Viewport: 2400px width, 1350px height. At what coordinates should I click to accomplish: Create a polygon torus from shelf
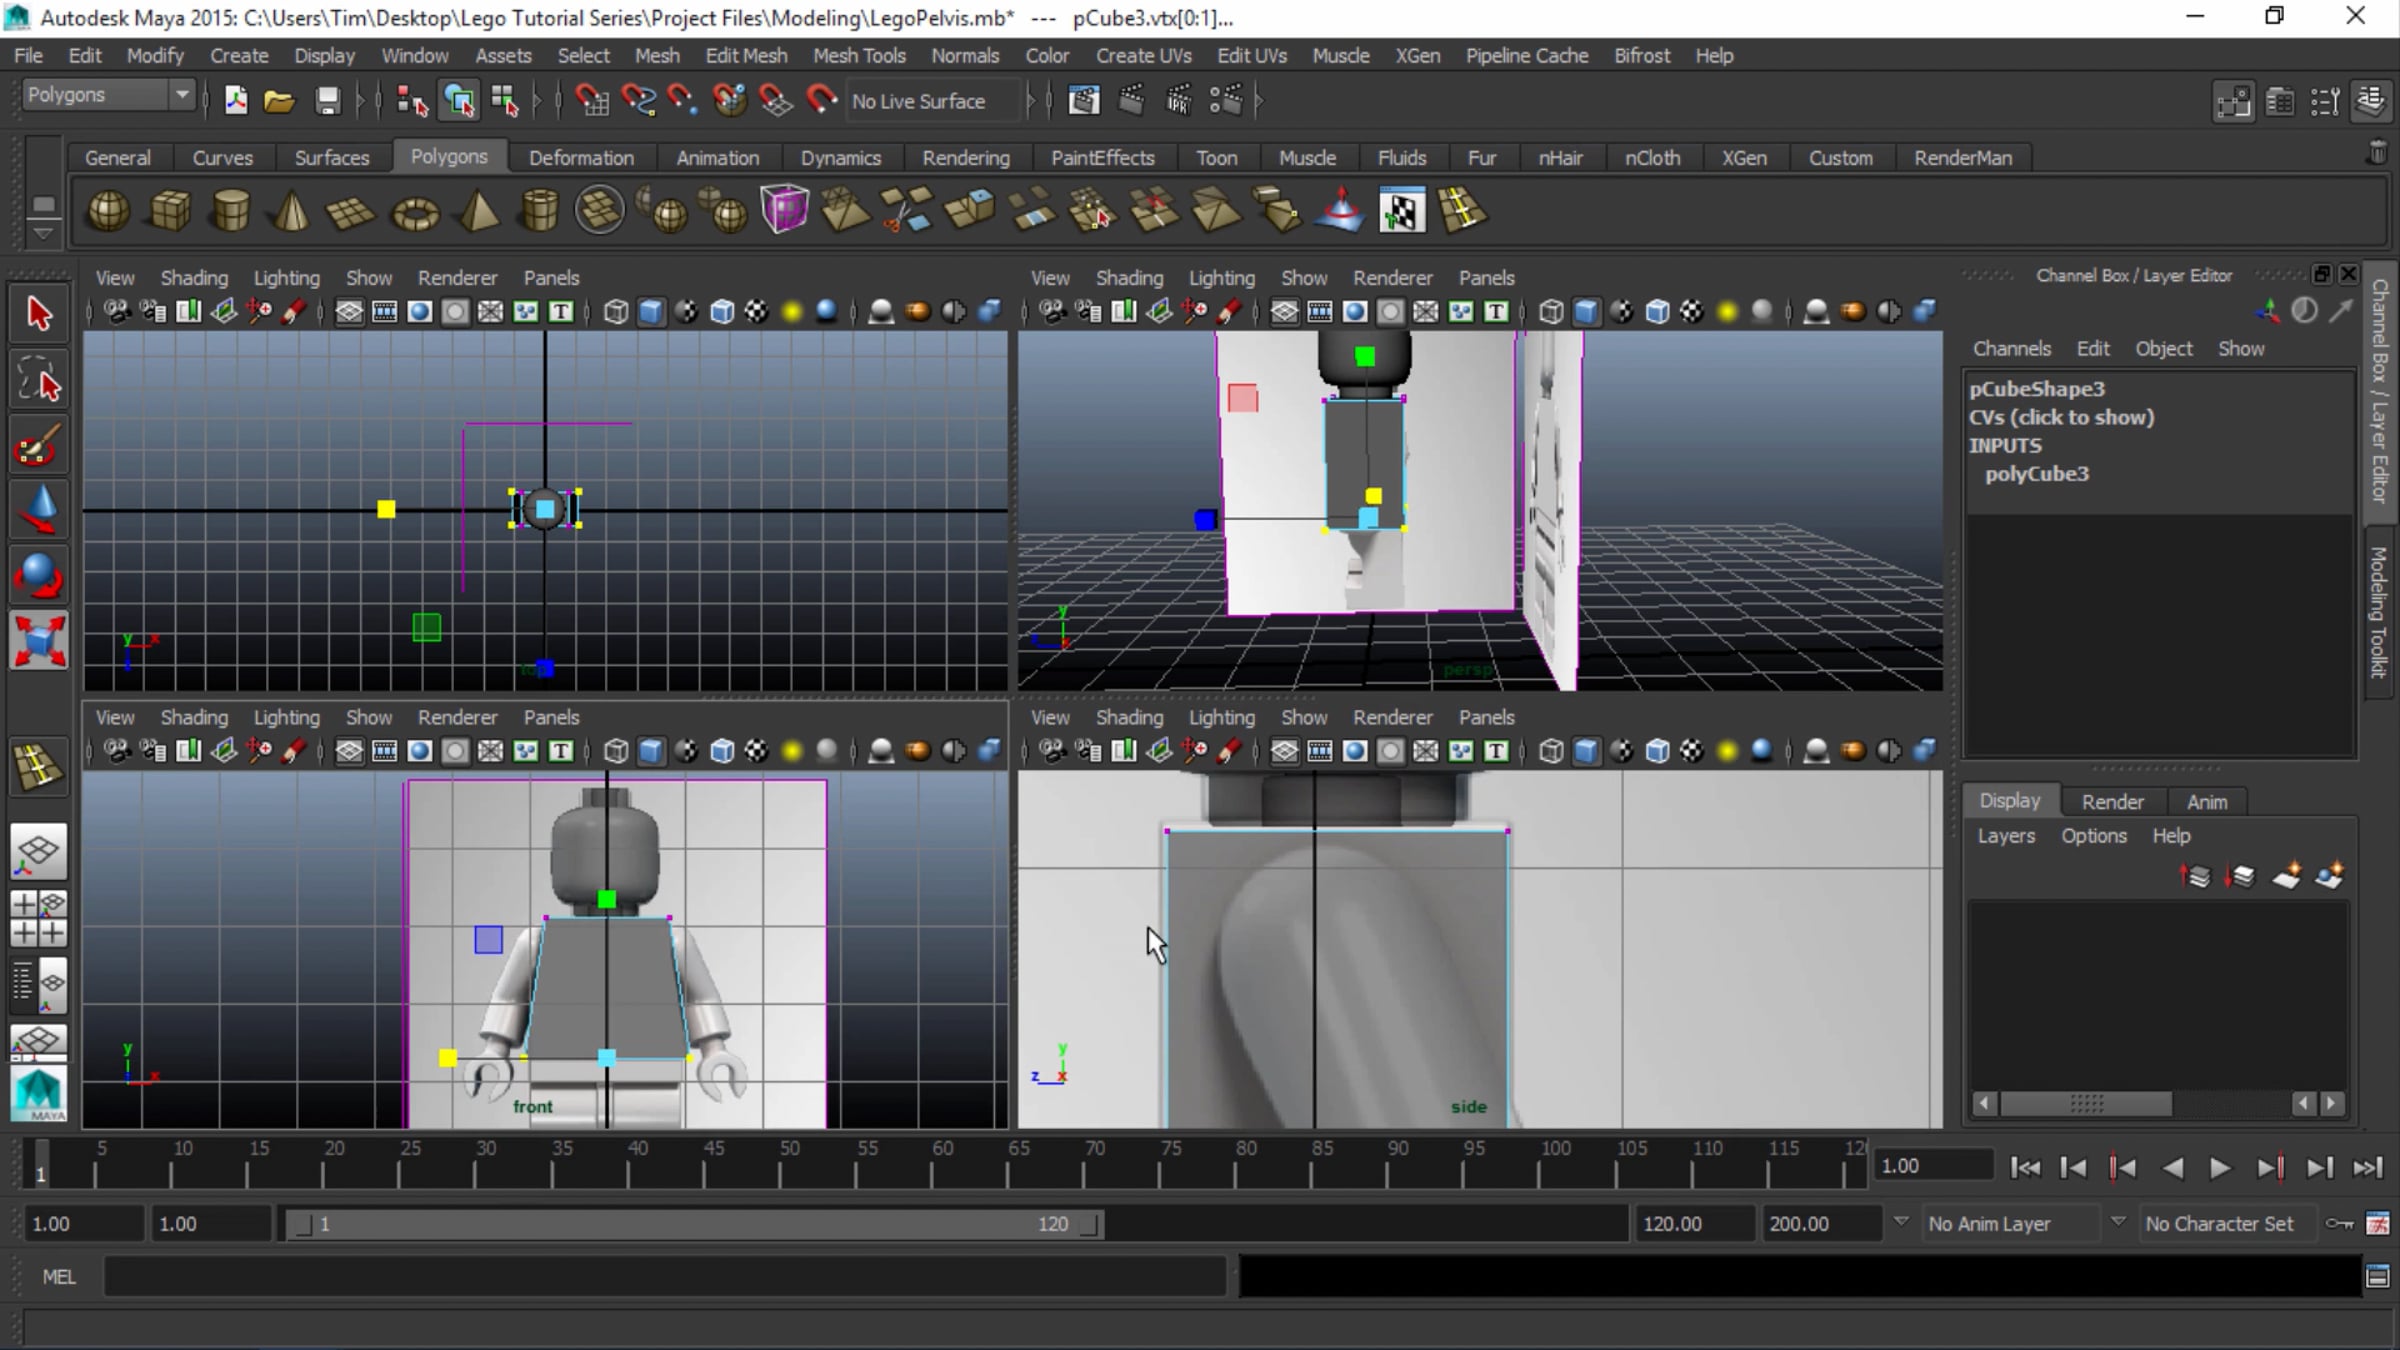pos(415,212)
